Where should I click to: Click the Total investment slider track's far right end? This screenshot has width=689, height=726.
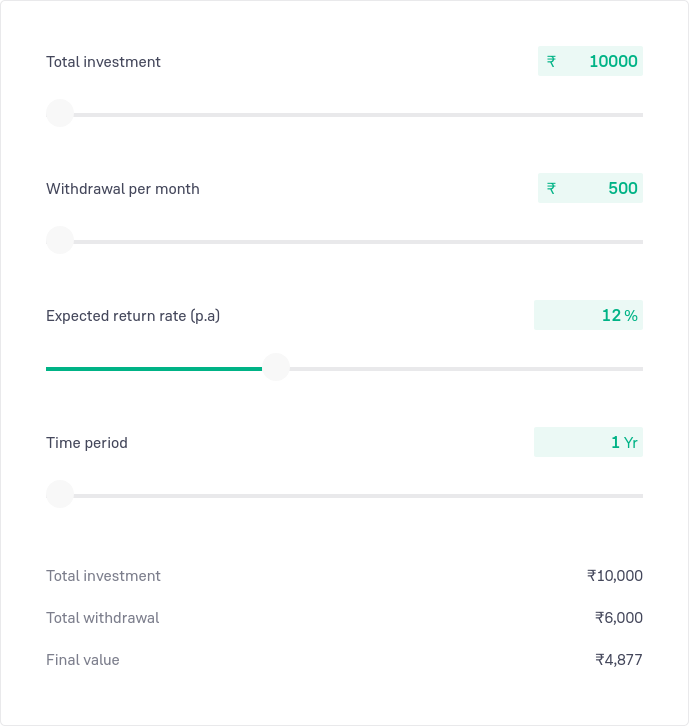[639, 114]
